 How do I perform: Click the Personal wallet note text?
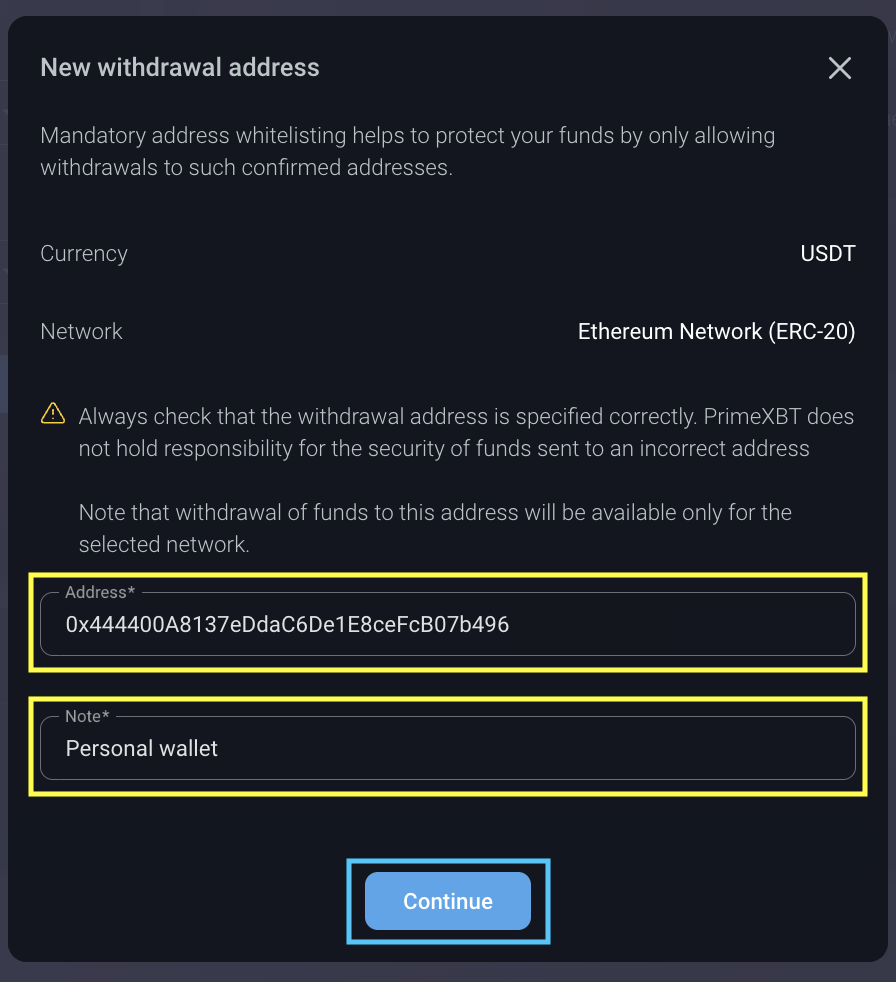[142, 748]
